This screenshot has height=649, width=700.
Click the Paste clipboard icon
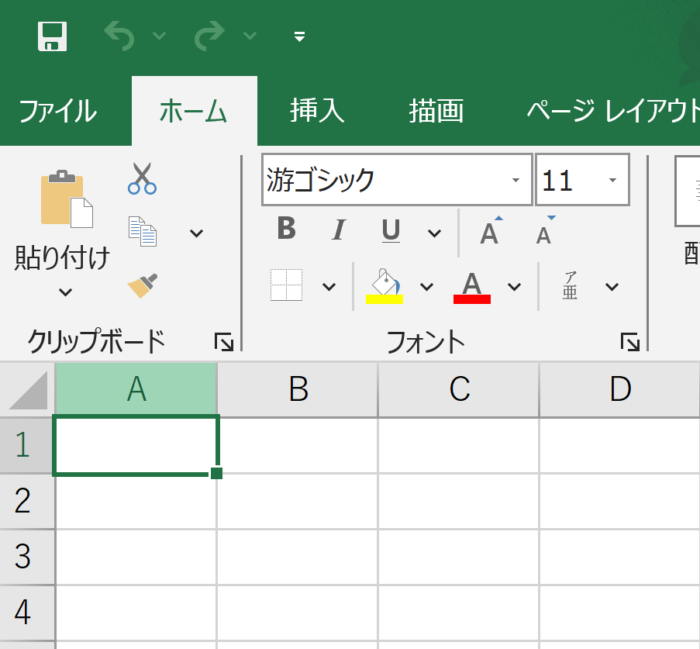[66, 199]
